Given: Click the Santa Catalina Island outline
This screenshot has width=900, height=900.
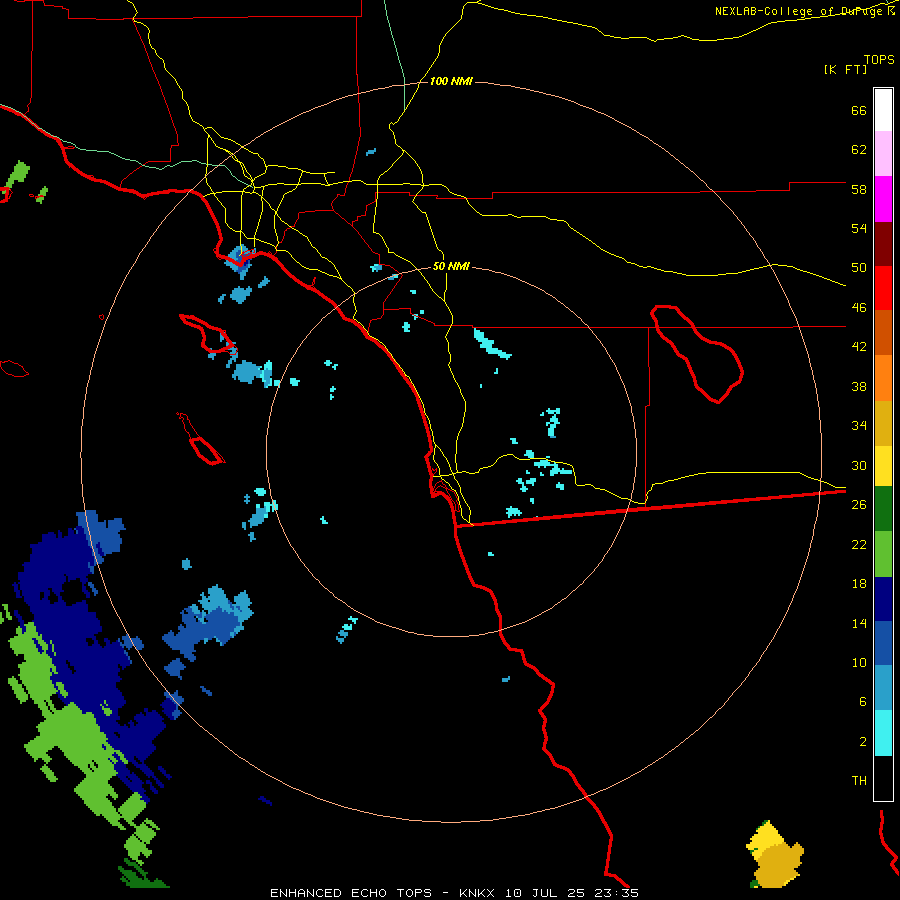Looking at the screenshot, I should (x=208, y=333).
